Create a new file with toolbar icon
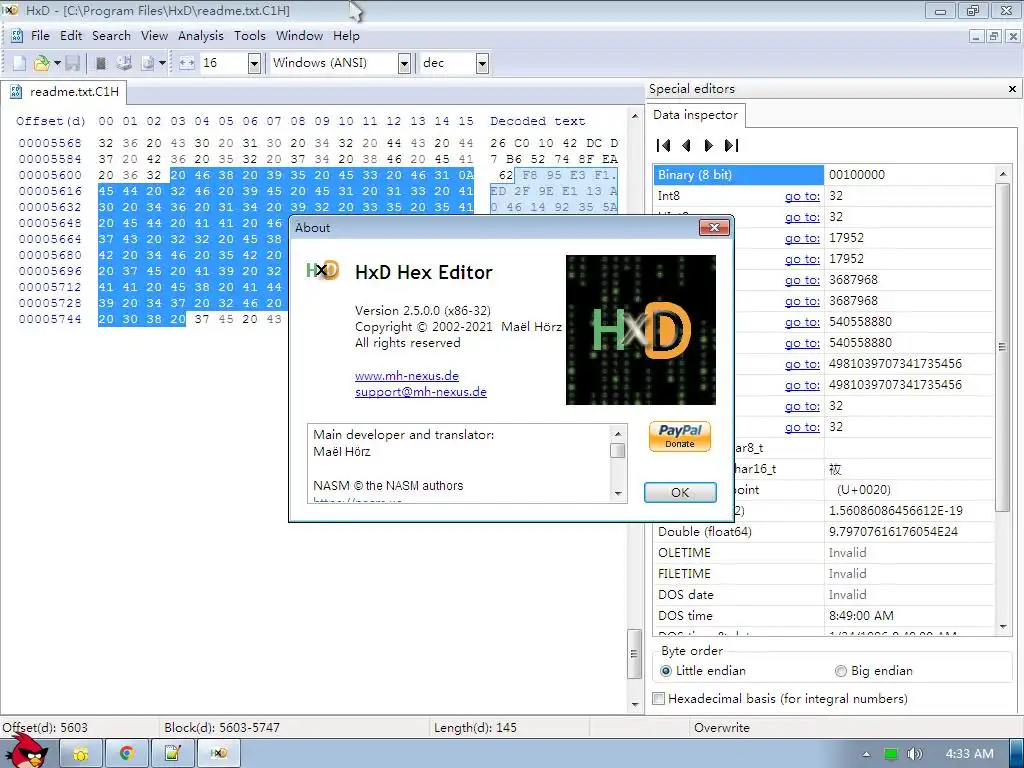The image size is (1024, 768). pyautogui.click(x=20, y=63)
